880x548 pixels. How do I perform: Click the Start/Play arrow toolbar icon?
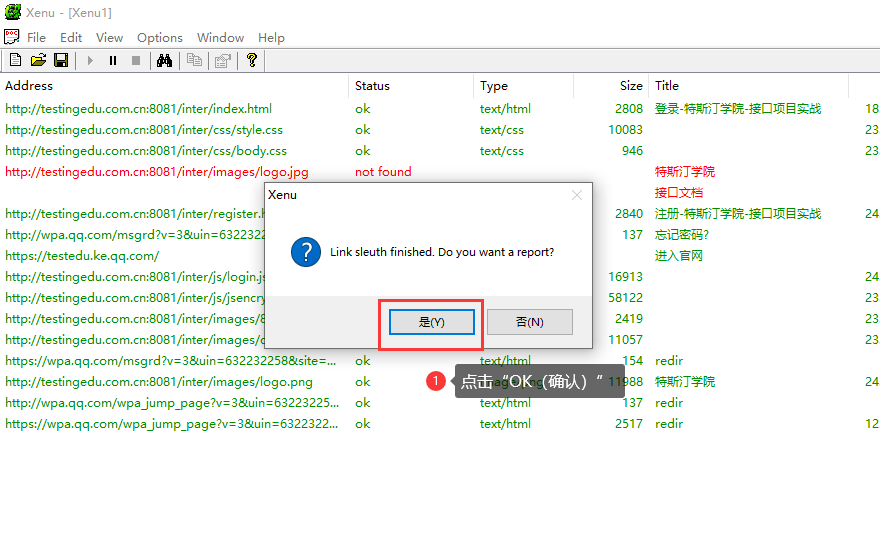tap(90, 60)
